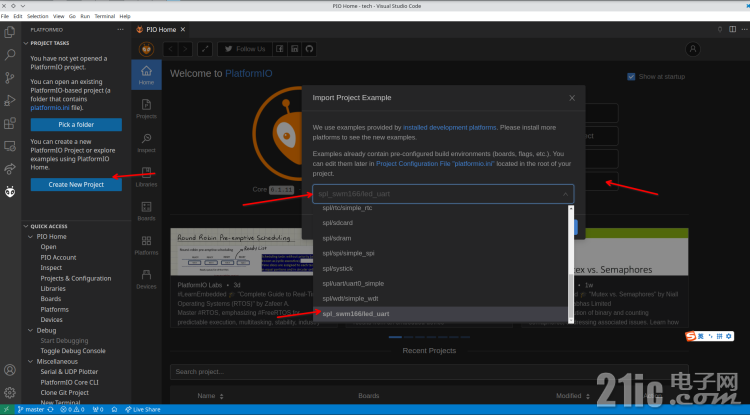The width and height of the screenshot is (750, 415).
Task: Open the Selection menu
Action: pyautogui.click(x=37, y=16)
